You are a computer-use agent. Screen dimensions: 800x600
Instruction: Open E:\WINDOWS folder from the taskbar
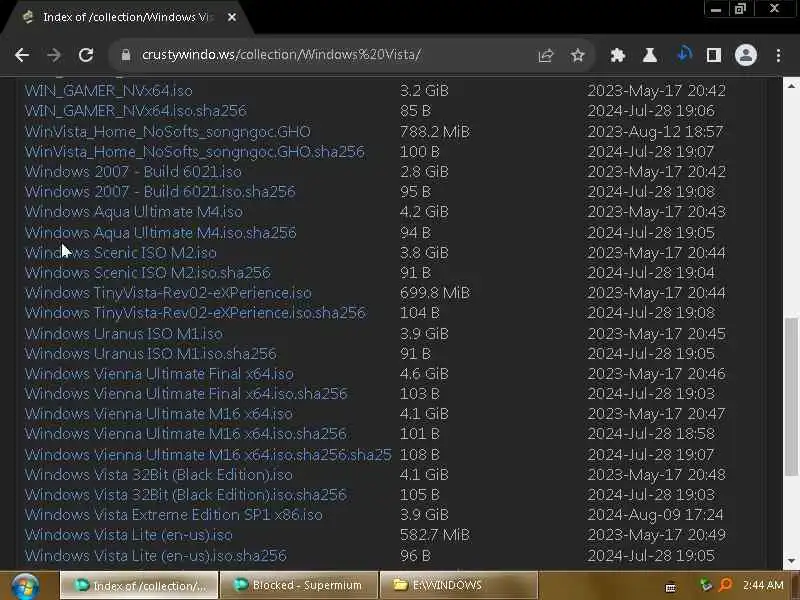tap(458, 585)
